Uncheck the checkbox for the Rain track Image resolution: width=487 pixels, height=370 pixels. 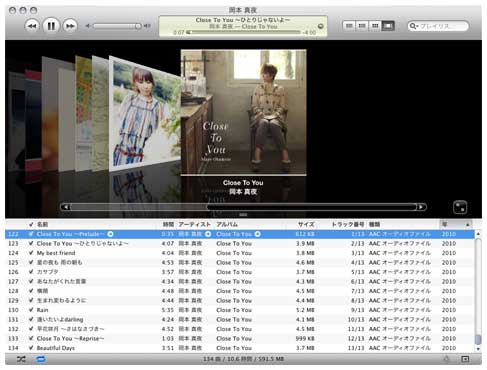[x=31, y=310]
